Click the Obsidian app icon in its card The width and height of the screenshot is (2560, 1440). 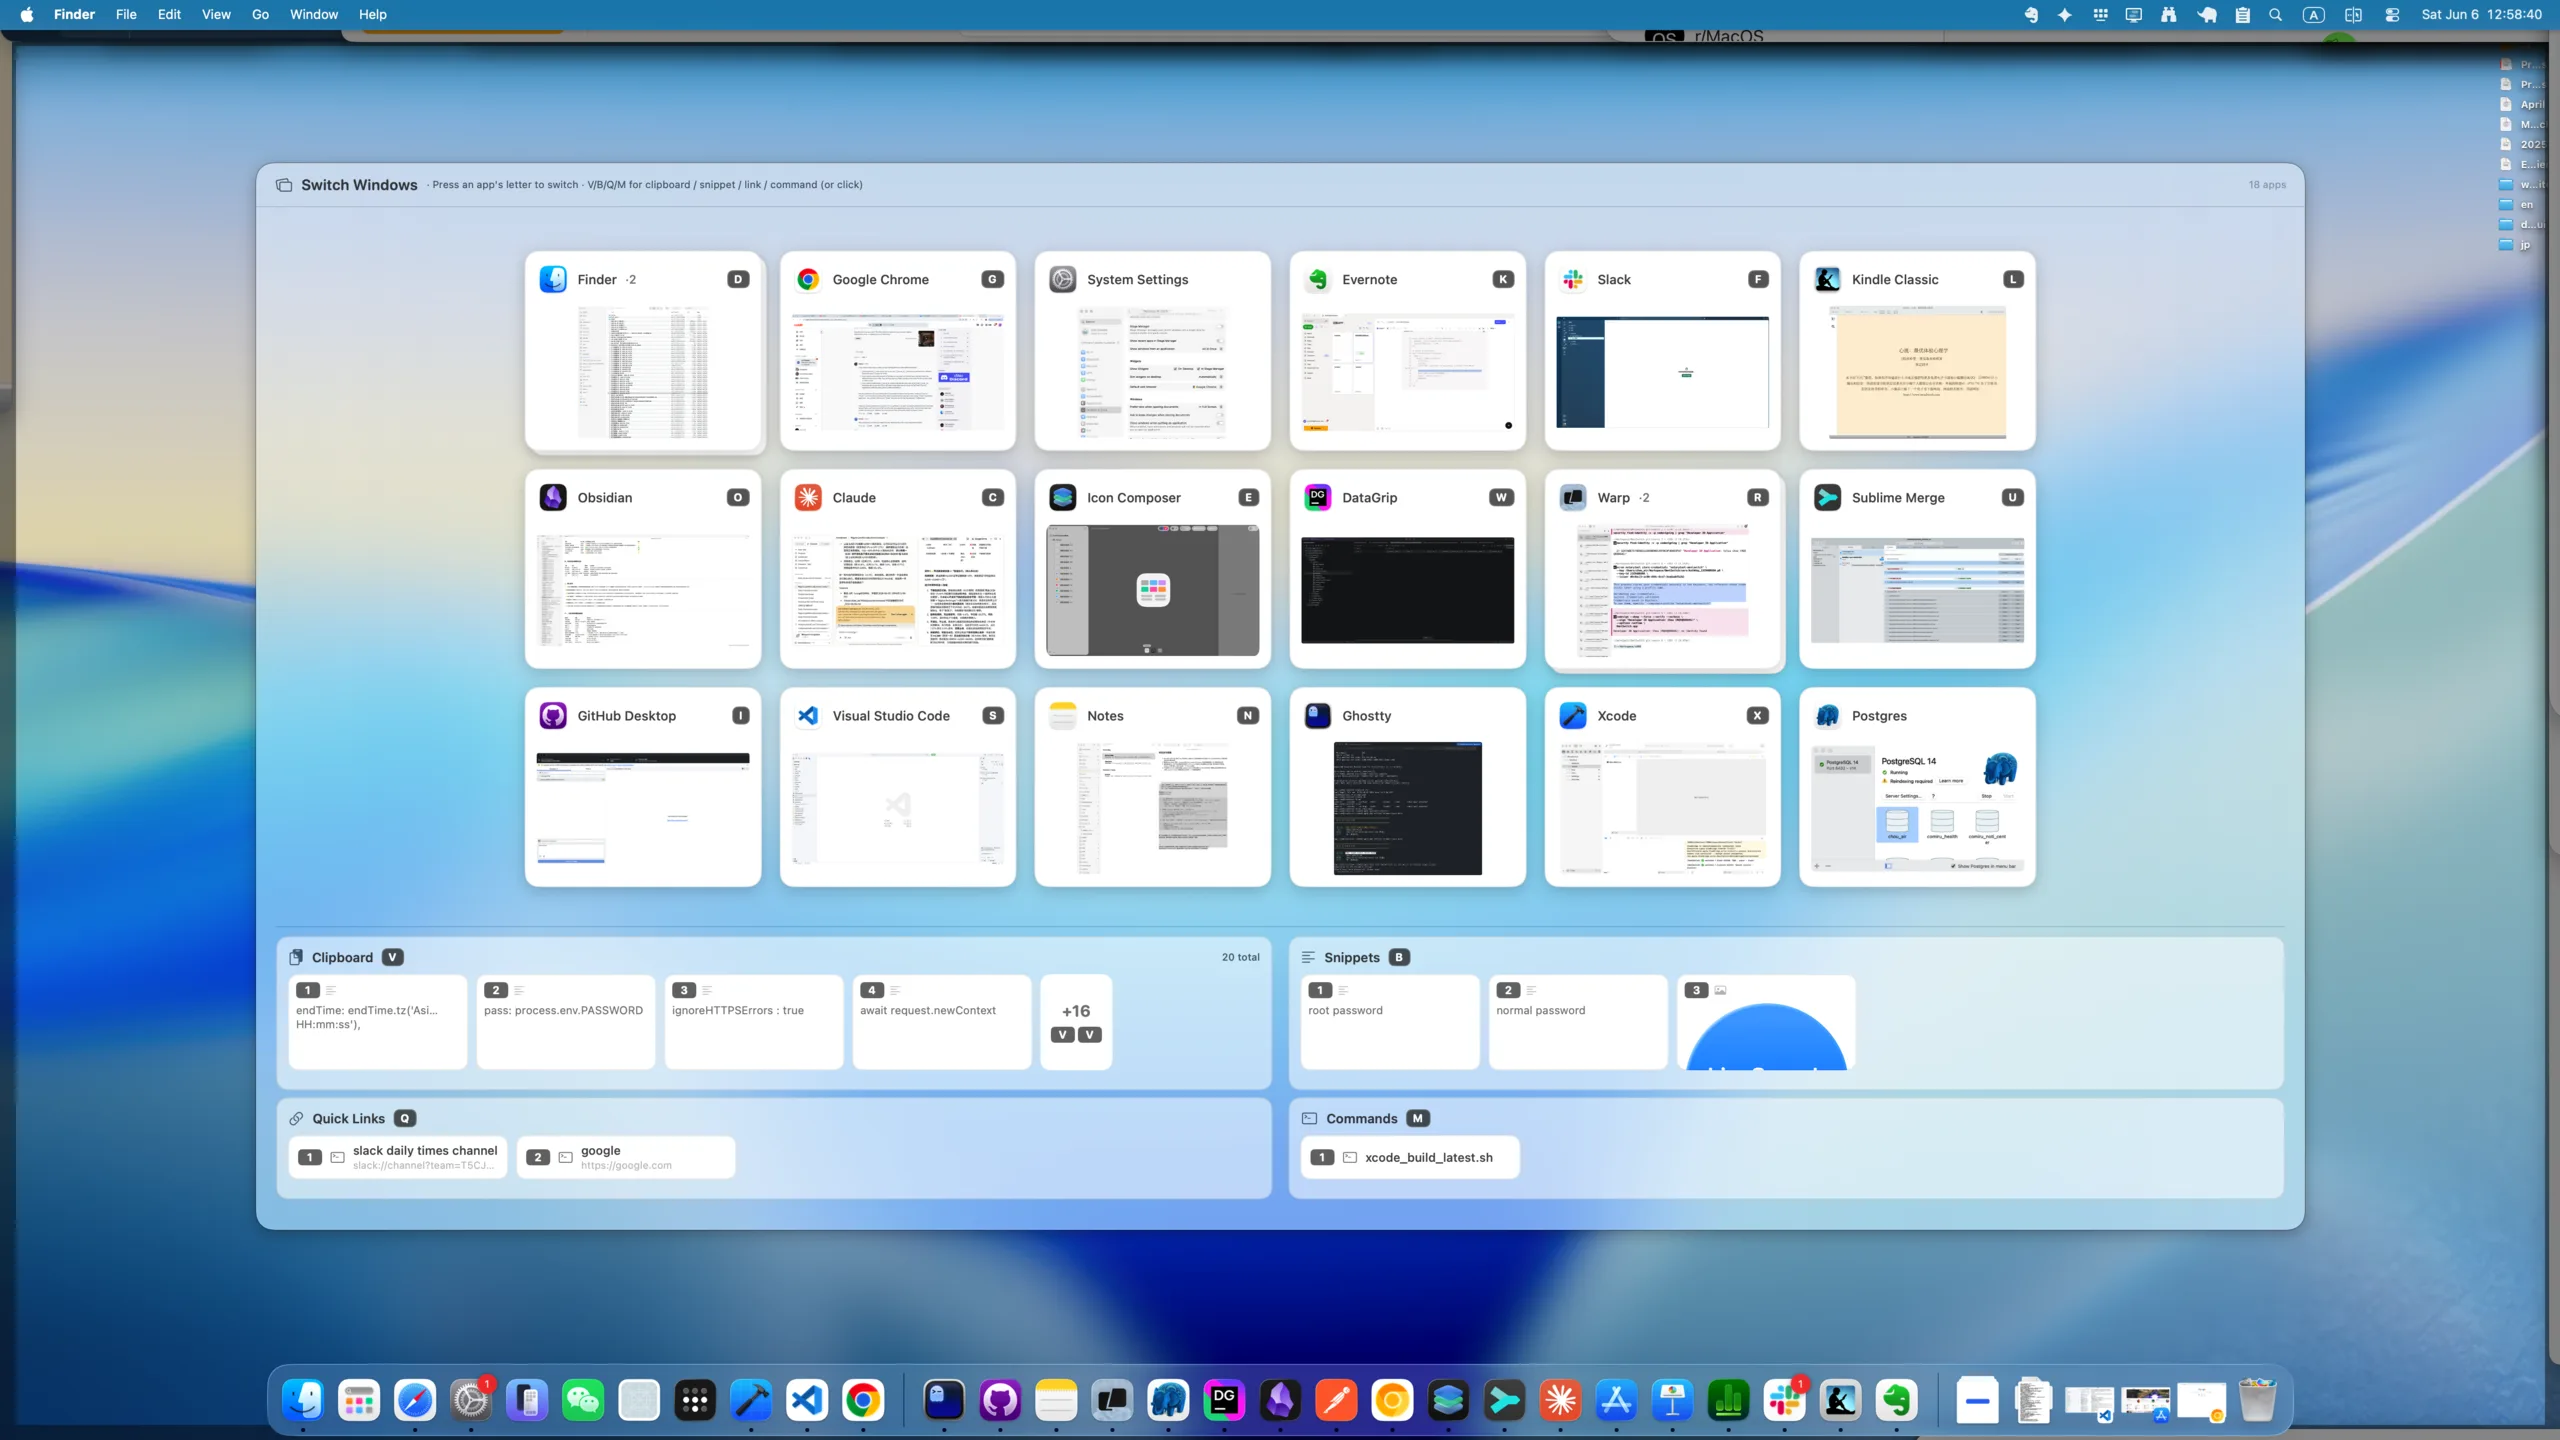click(553, 497)
